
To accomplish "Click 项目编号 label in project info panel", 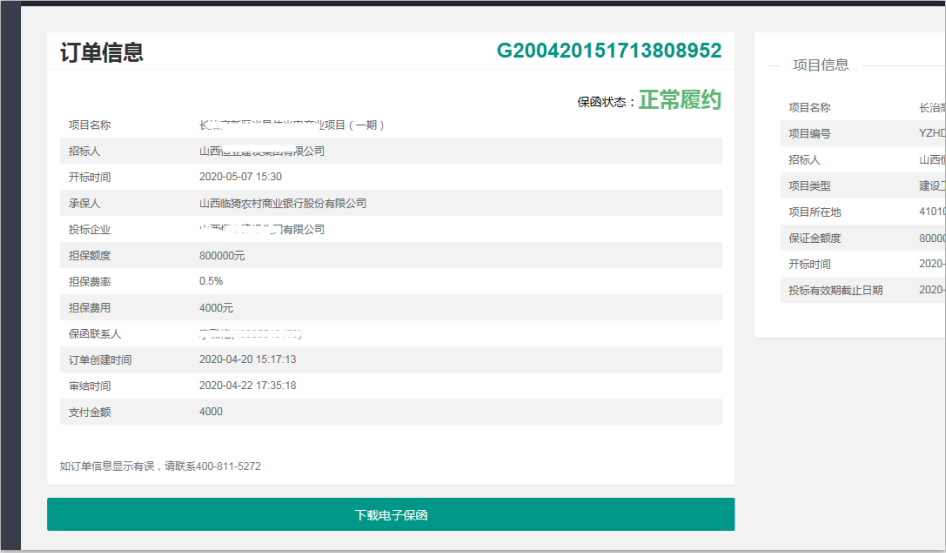I will pyautogui.click(x=809, y=134).
